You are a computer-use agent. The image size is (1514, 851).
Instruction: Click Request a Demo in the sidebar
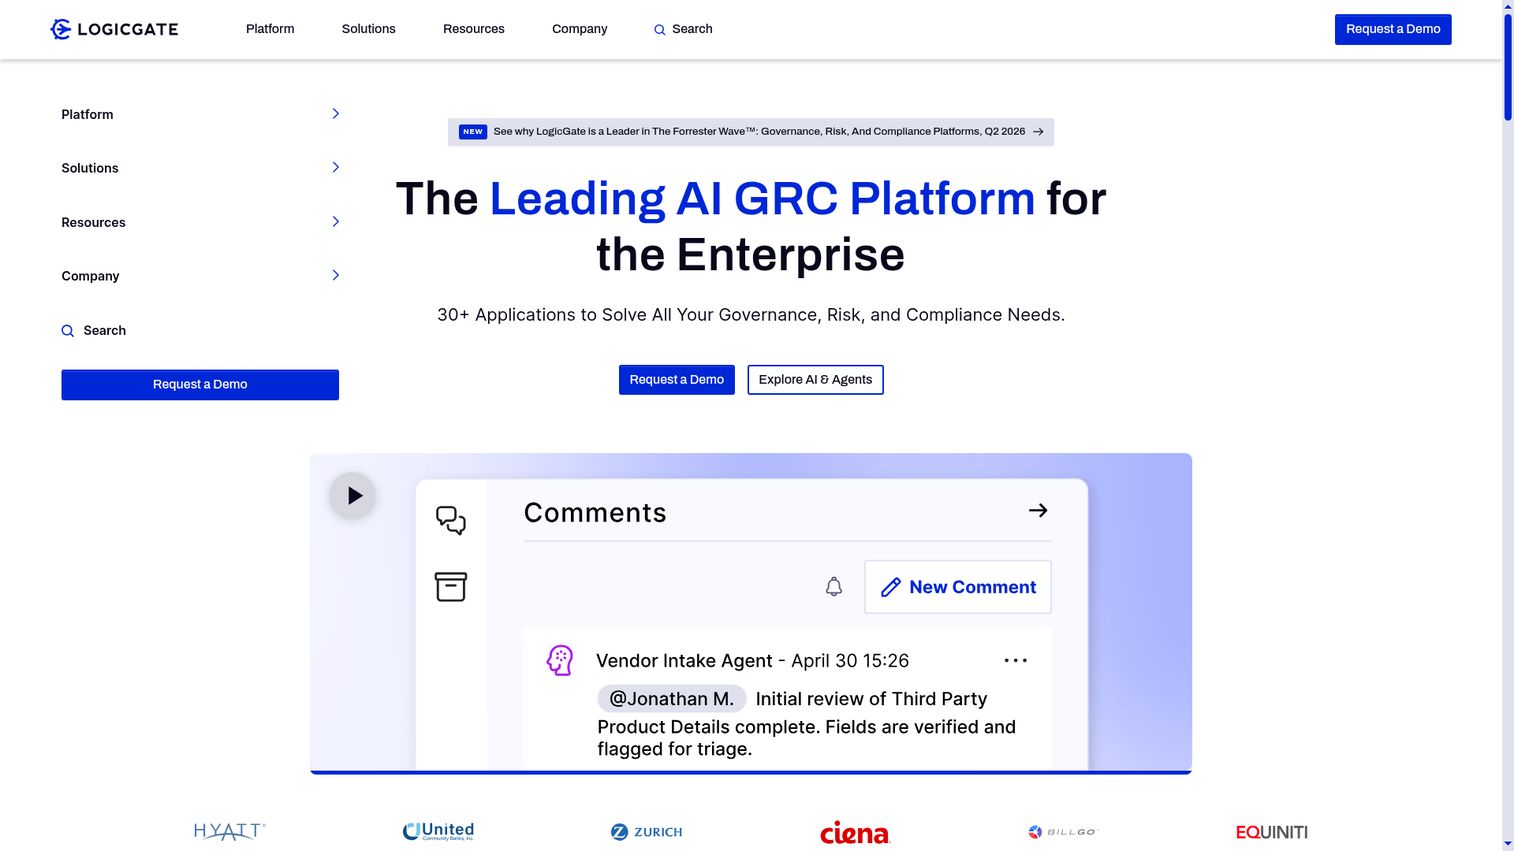200,385
